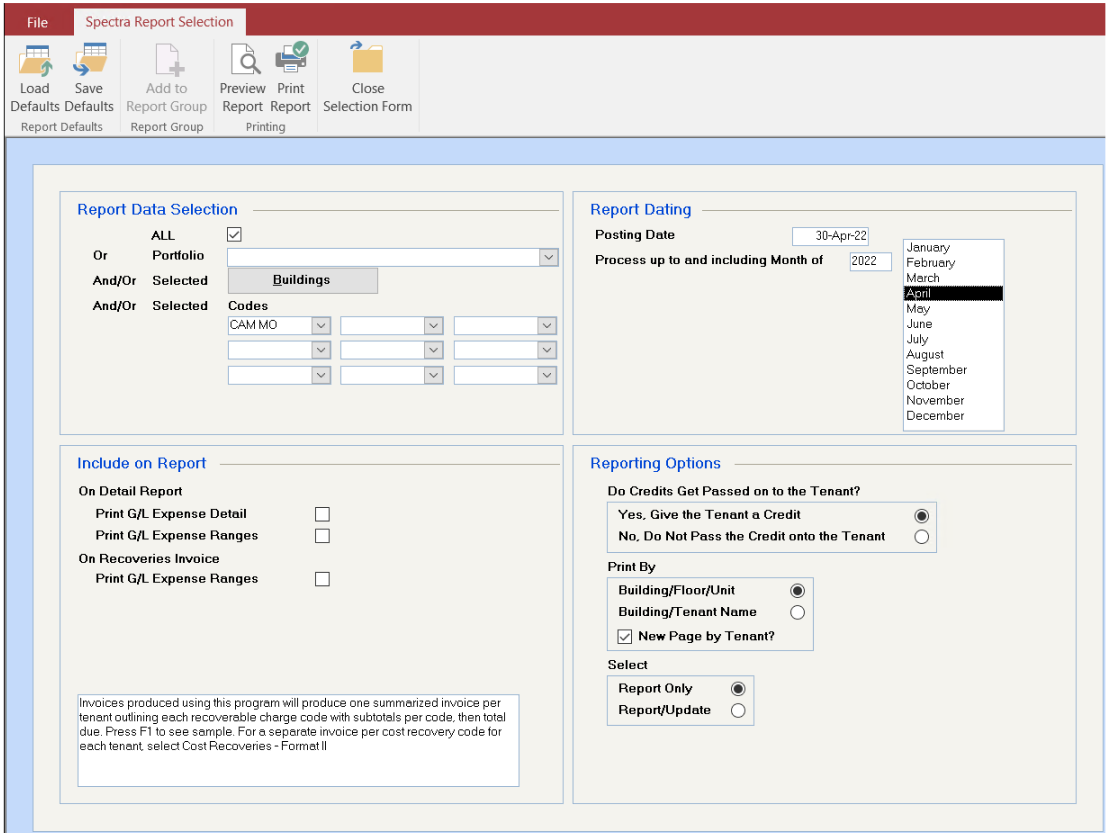Enable Detail Report Print G/L Expense Ranges
This screenshot has height=833, width=1106.
(x=322, y=536)
